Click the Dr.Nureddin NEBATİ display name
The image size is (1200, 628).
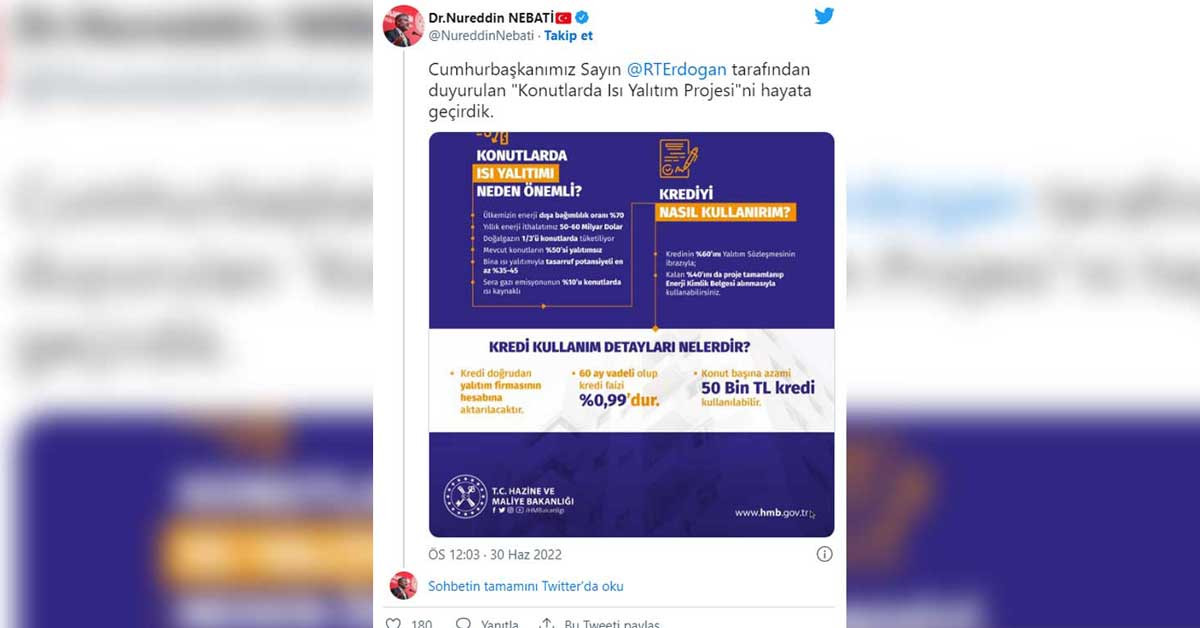[x=491, y=17]
